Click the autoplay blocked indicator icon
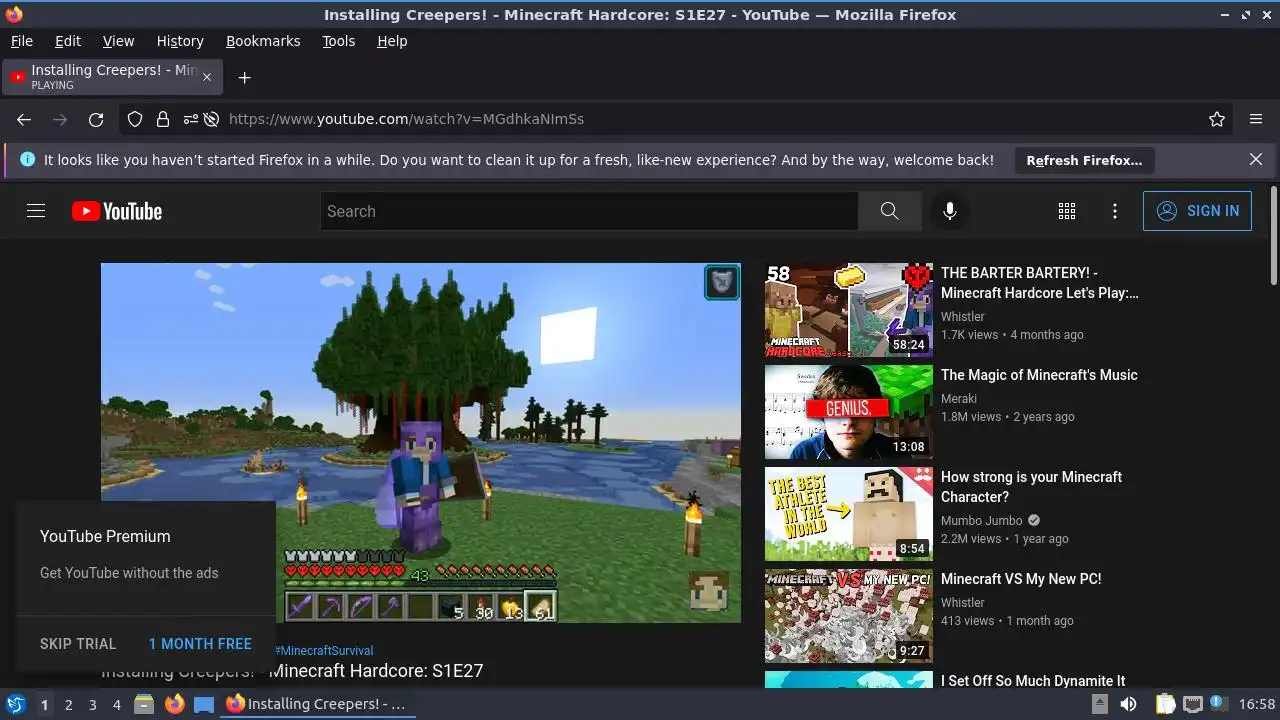Image resolution: width=1280 pixels, height=720 pixels. [x=211, y=119]
